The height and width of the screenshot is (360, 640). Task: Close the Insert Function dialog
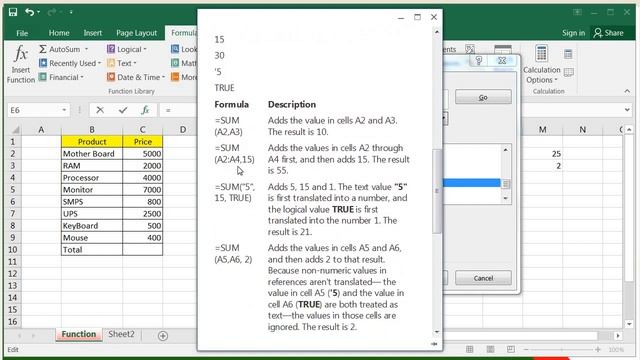502,61
